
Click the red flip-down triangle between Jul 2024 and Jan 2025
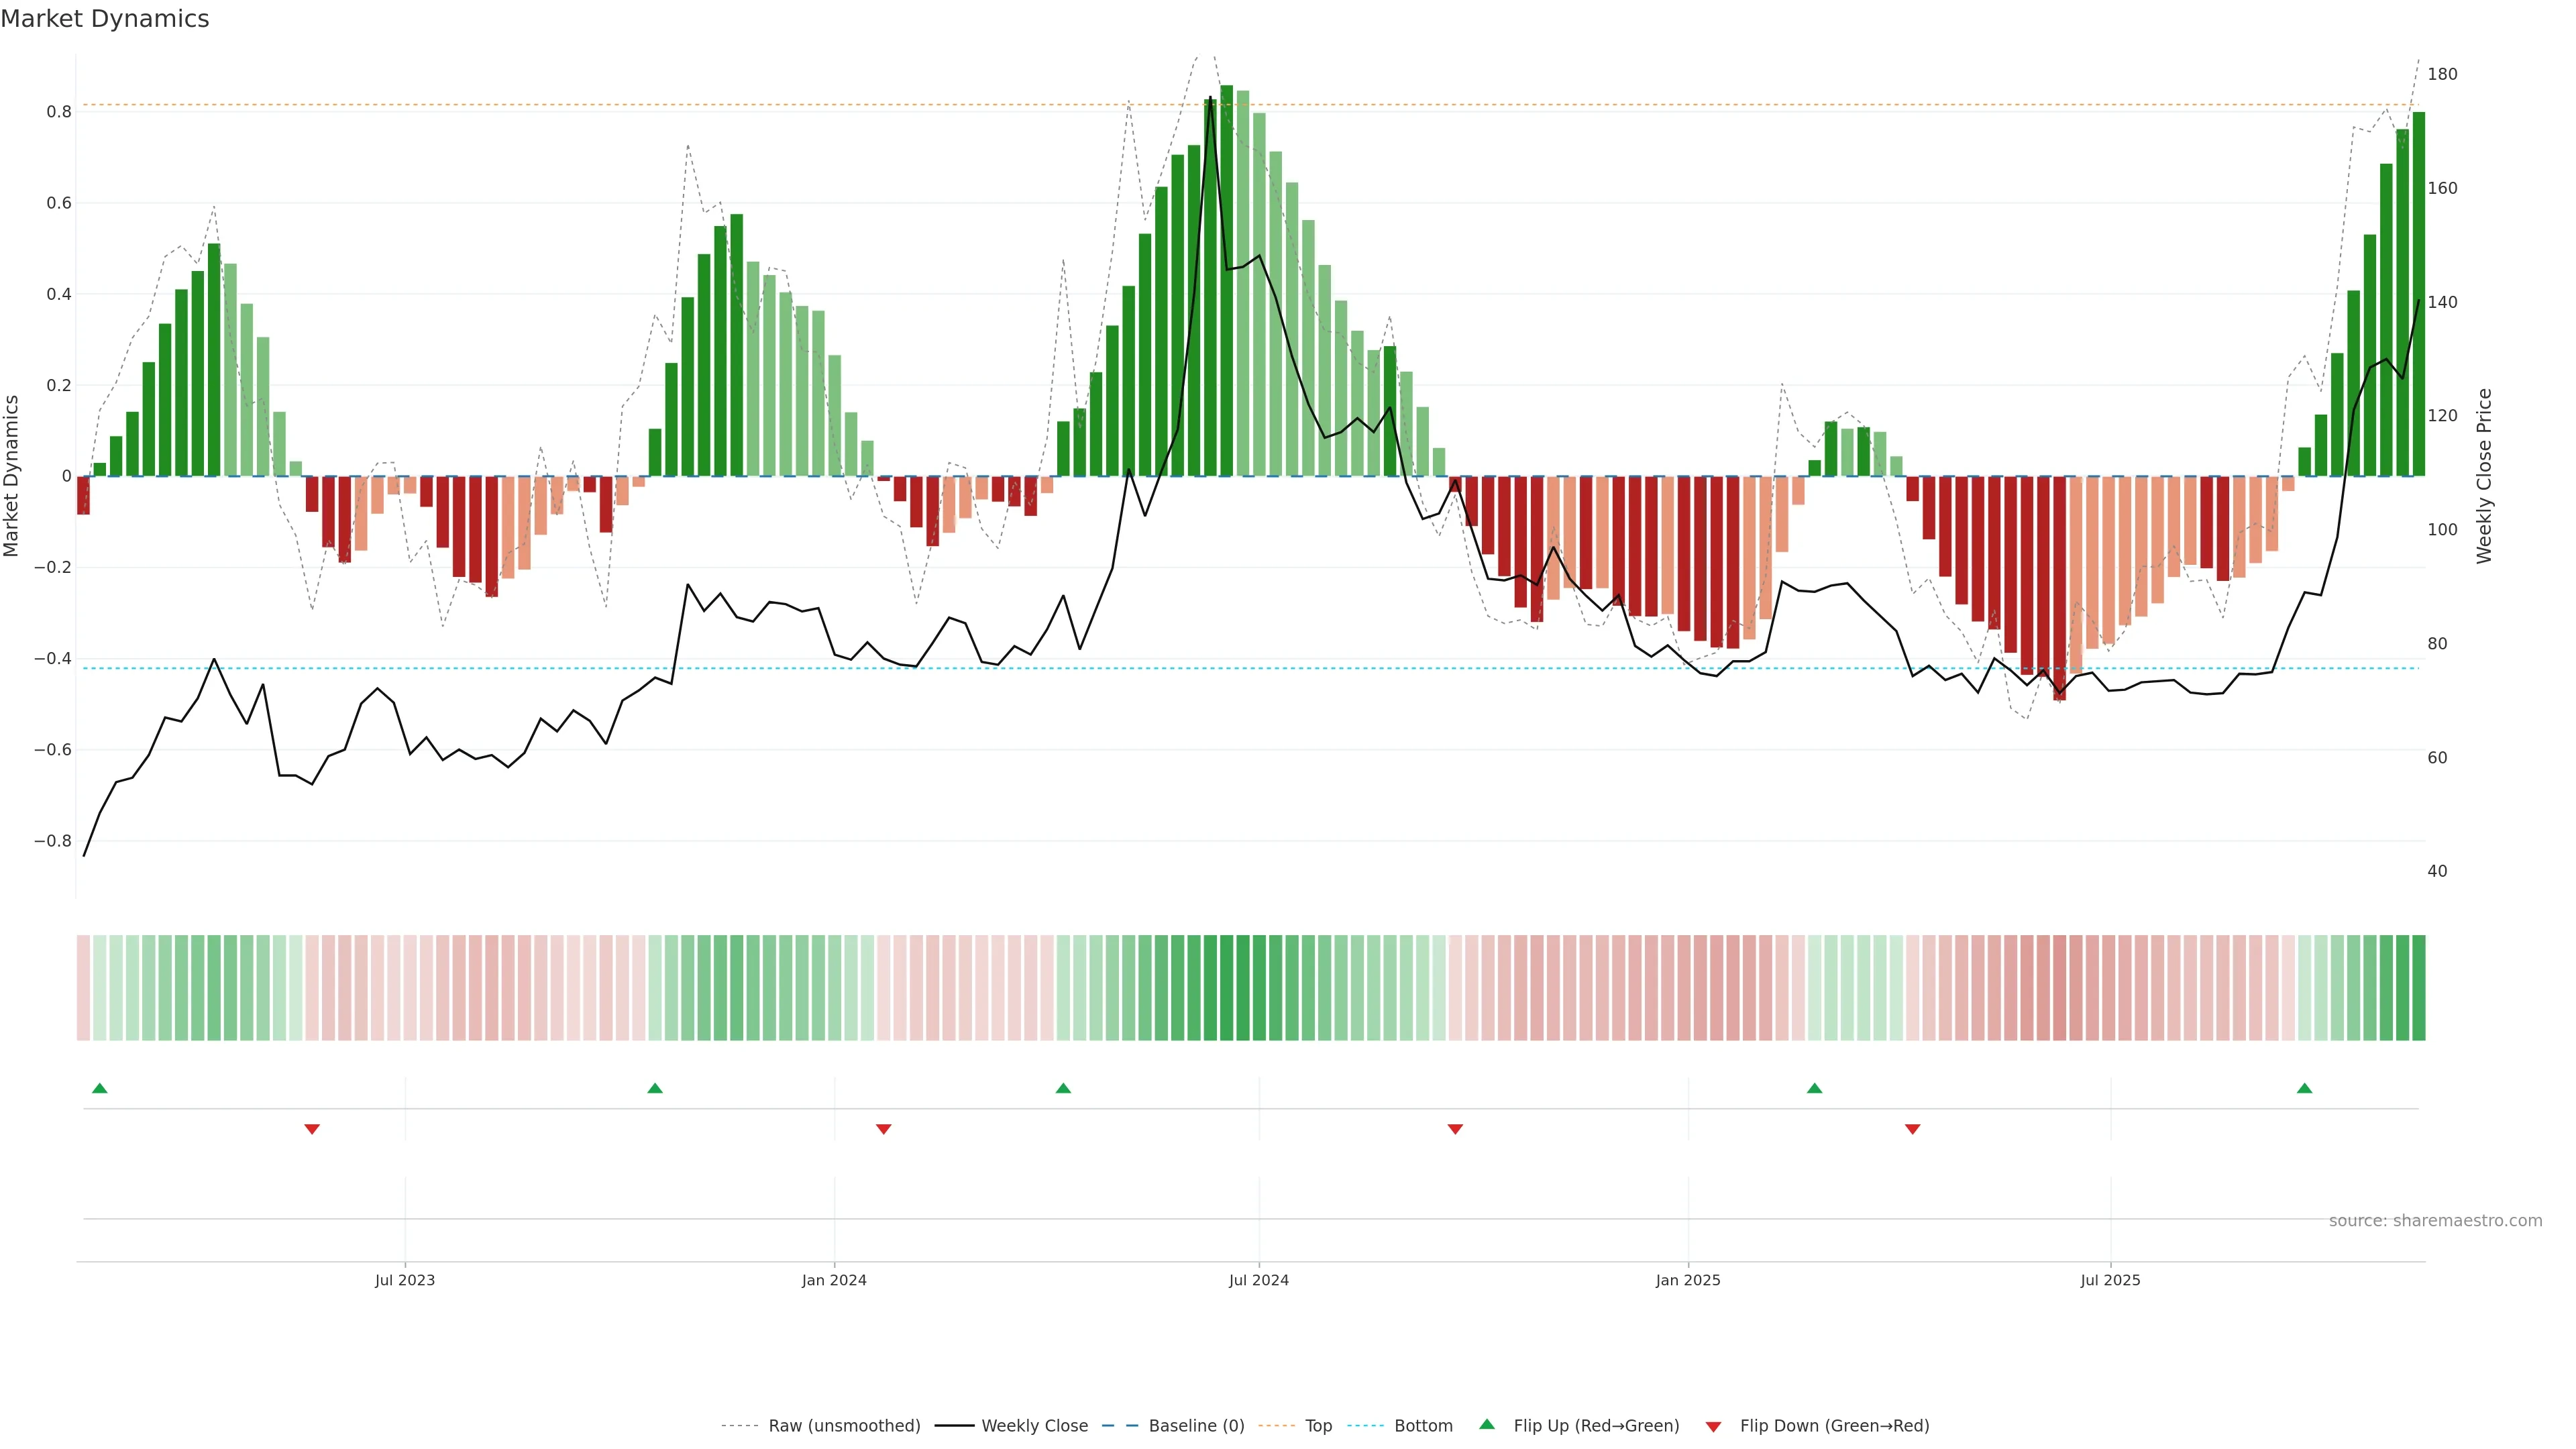(1455, 1129)
